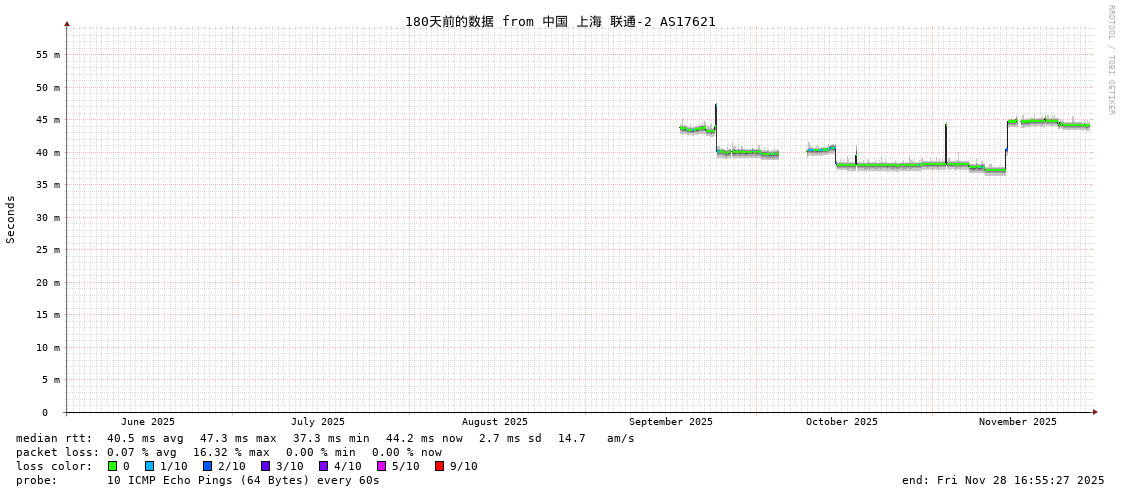Select the violet 4/10 loss swatch

323,466
